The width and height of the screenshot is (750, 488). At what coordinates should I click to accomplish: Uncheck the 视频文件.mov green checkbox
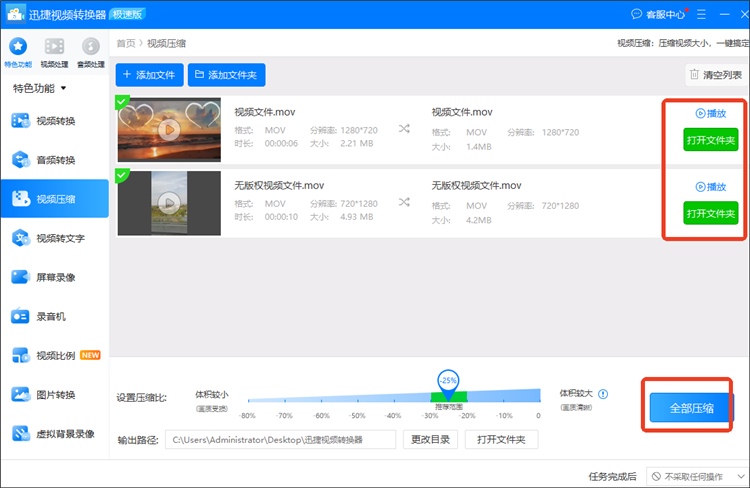pos(122,101)
